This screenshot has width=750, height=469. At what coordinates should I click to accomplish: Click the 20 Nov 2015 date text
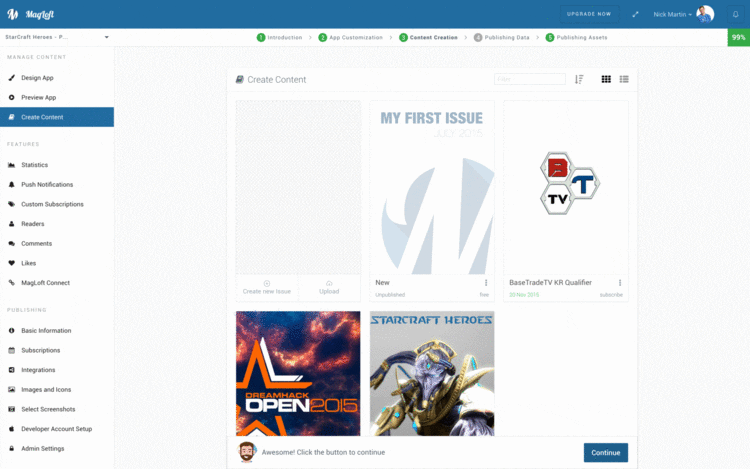[x=524, y=294]
